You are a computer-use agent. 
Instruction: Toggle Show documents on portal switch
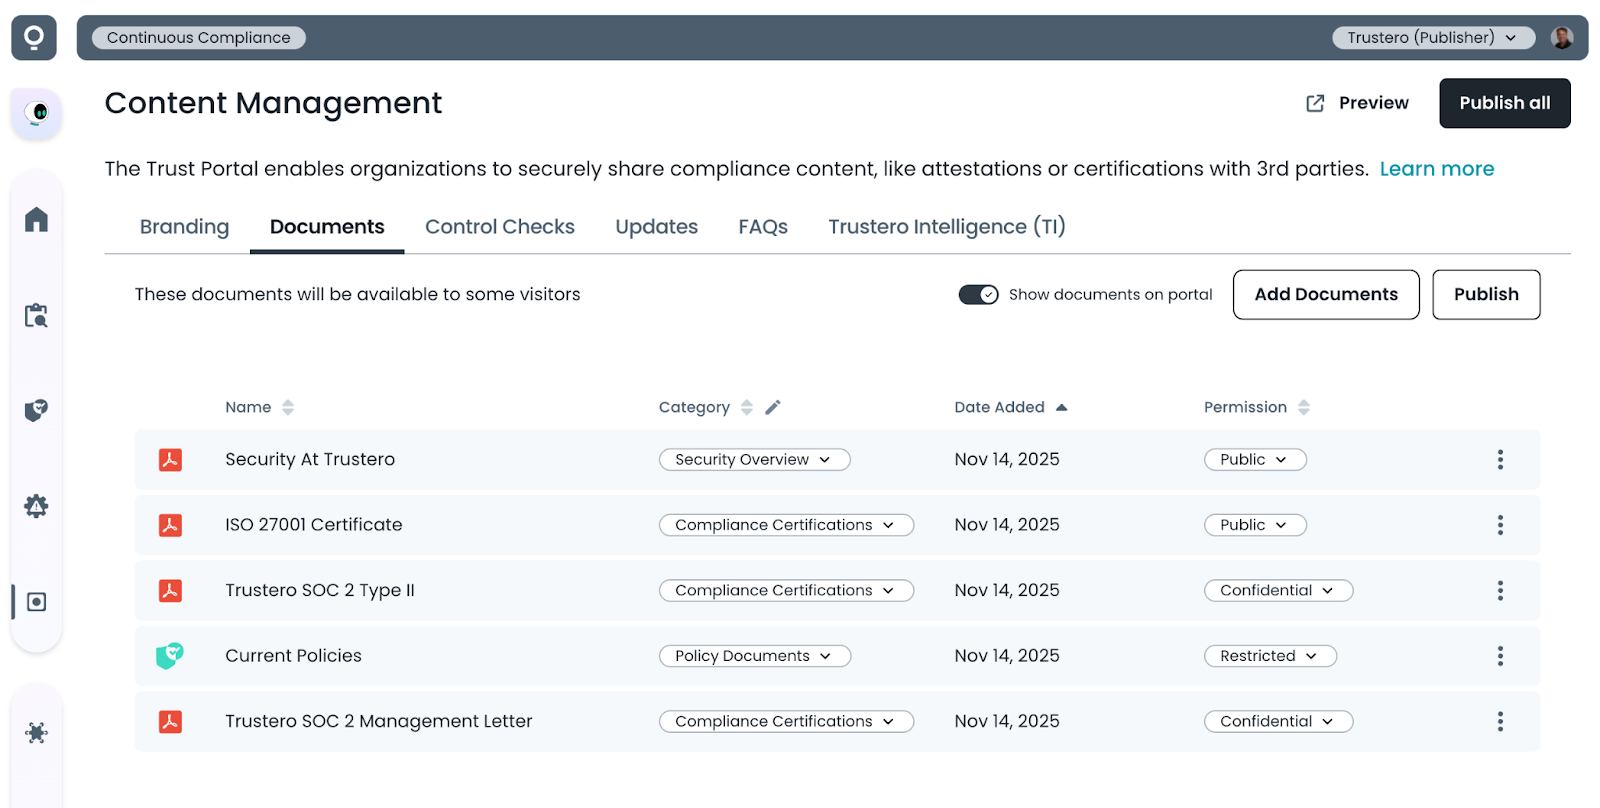pyautogui.click(x=978, y=295)
